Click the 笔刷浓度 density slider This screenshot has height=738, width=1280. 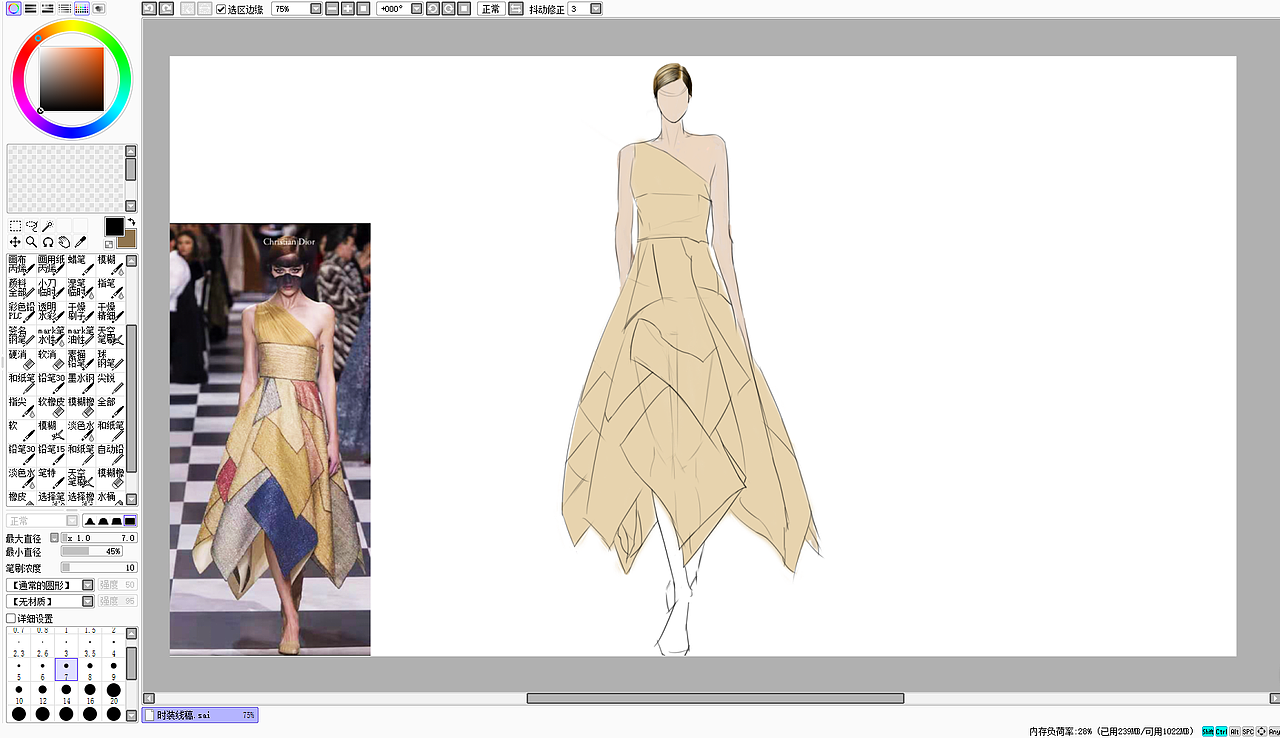(x=99, y=568)
